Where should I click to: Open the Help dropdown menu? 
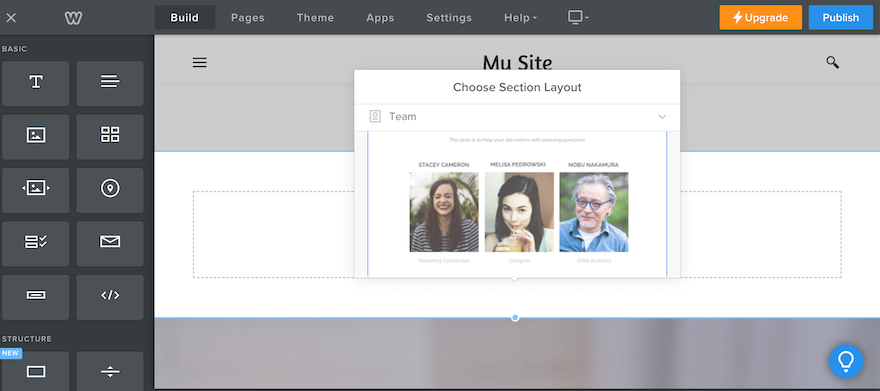[x=520, y=17]
